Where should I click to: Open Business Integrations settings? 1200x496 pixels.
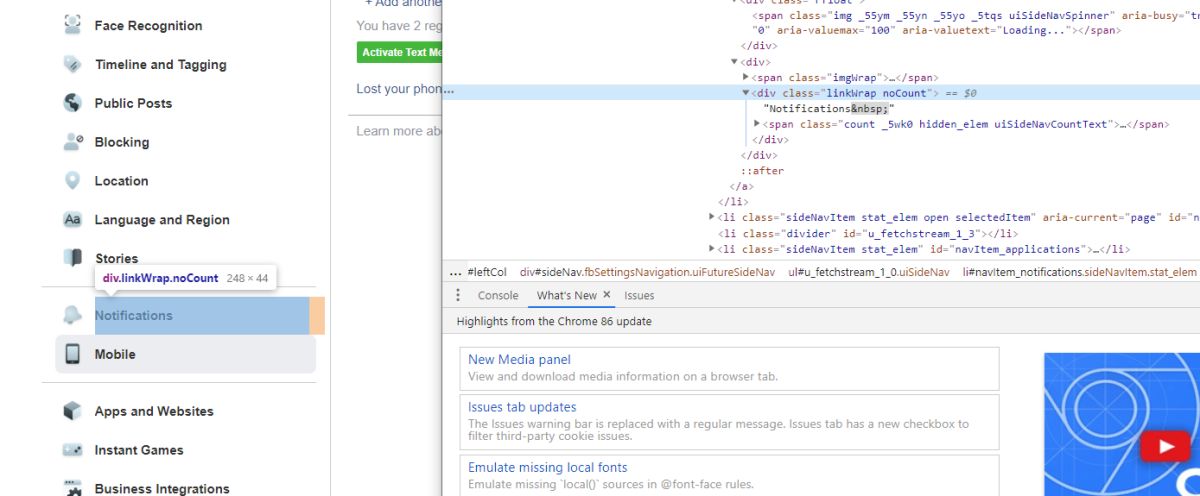[x=162, y=488]
